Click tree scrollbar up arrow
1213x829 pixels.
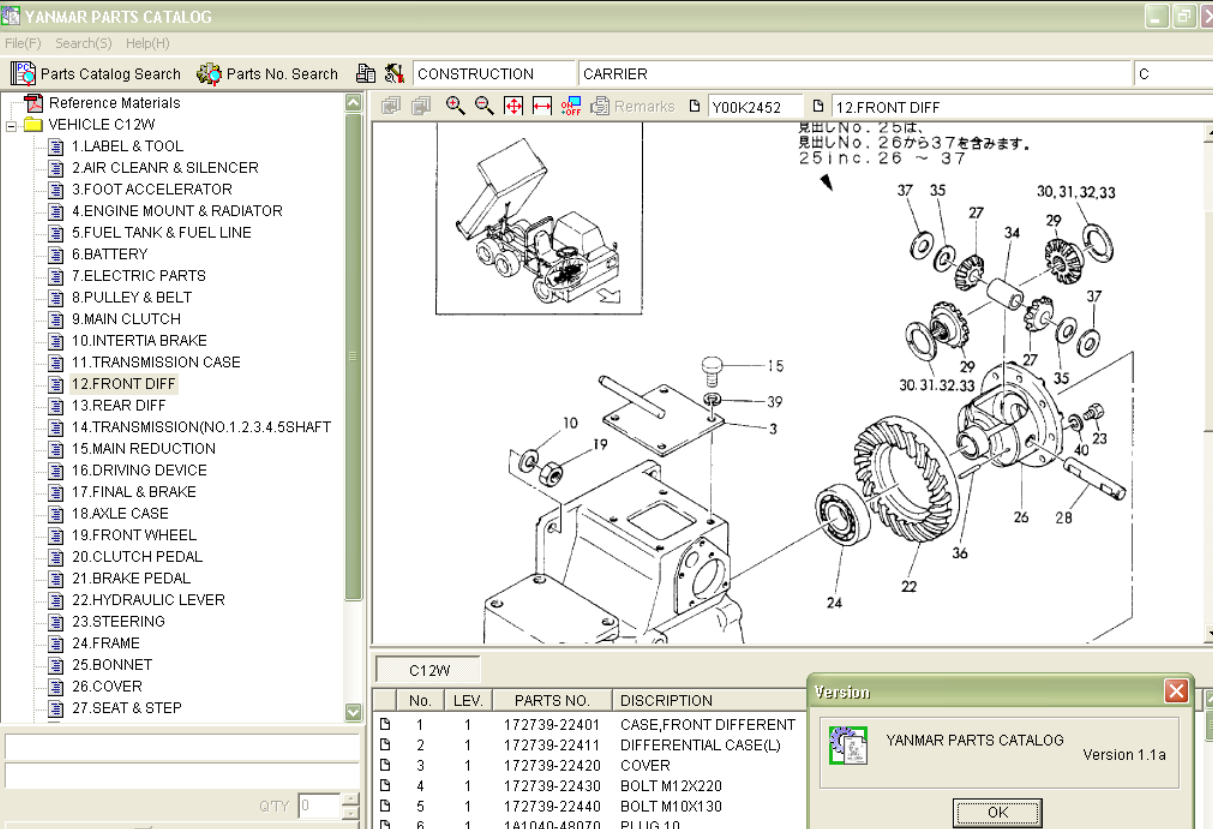click(x=353, y=102)
